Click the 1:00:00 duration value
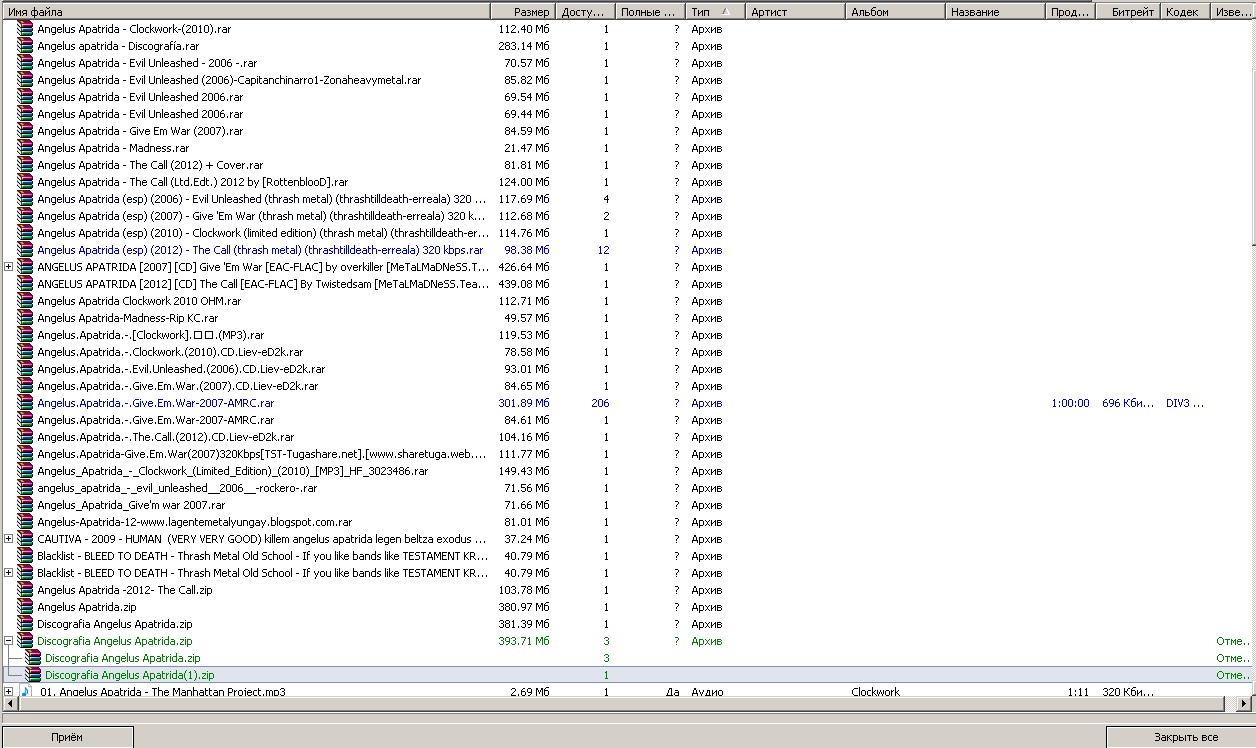The width and height of the screenshot is (1256, 748). (x=1070, y=403)
